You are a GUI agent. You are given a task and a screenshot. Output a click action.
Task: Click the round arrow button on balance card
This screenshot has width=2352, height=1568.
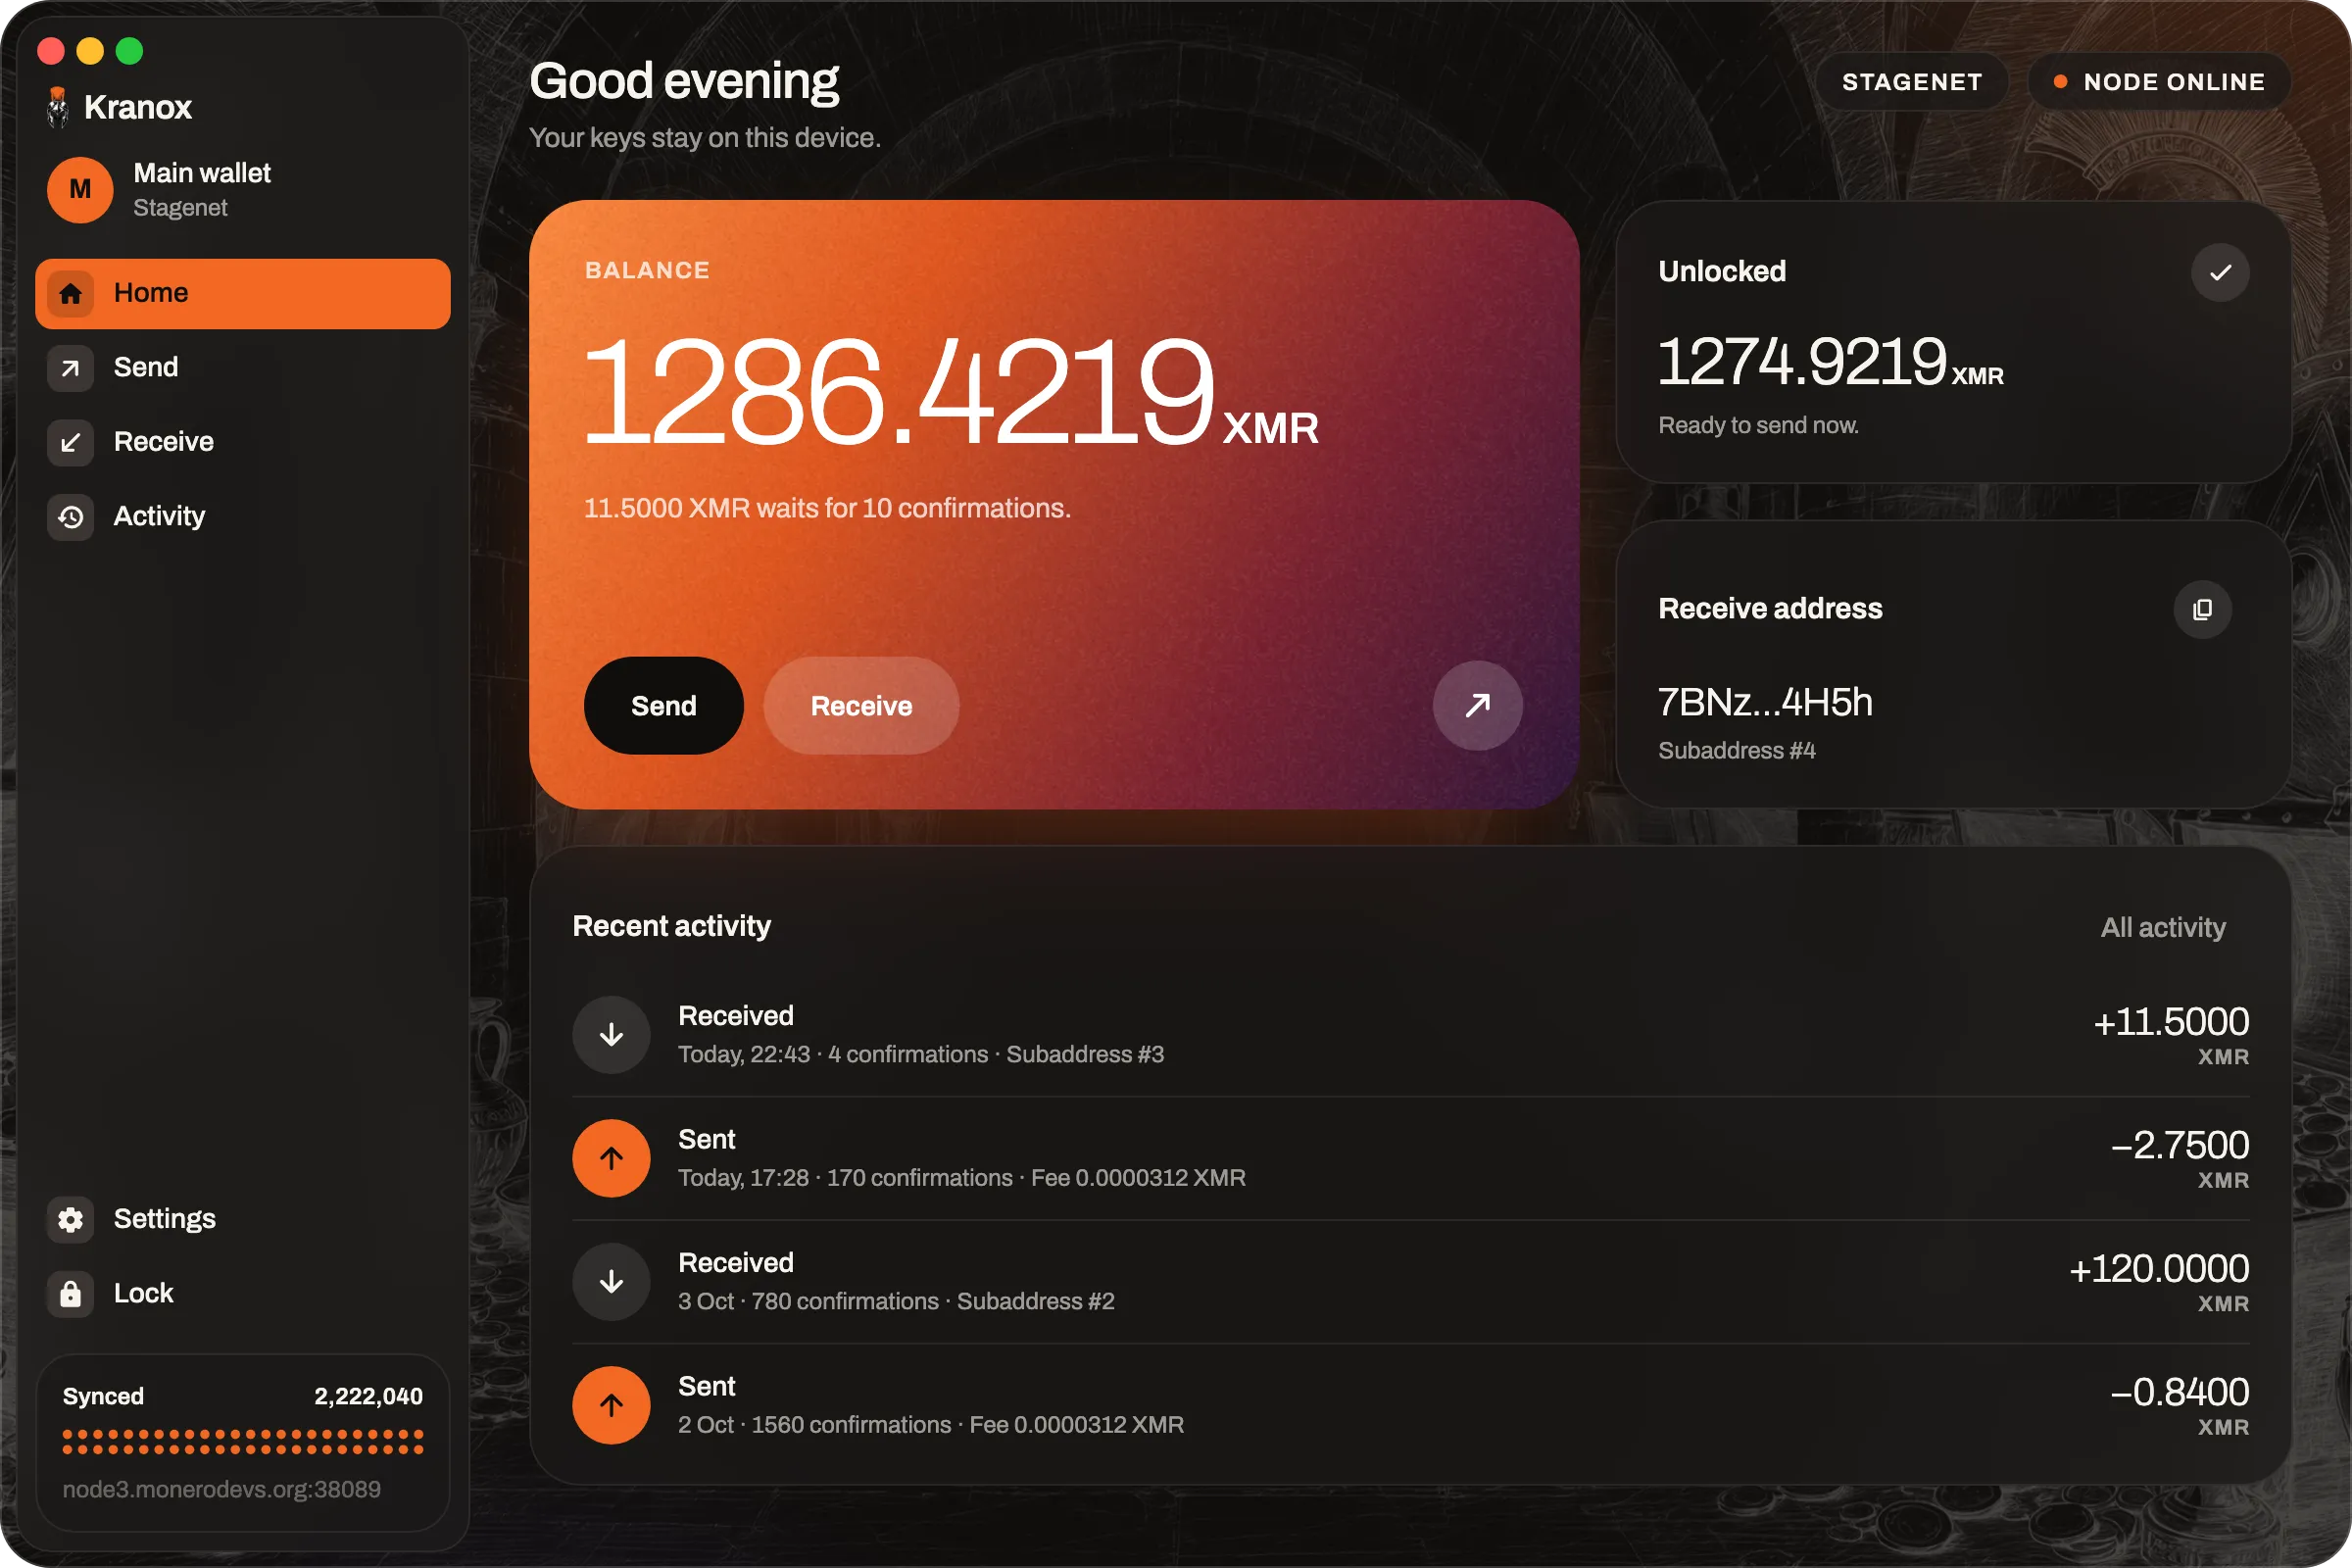(1477, 705)
